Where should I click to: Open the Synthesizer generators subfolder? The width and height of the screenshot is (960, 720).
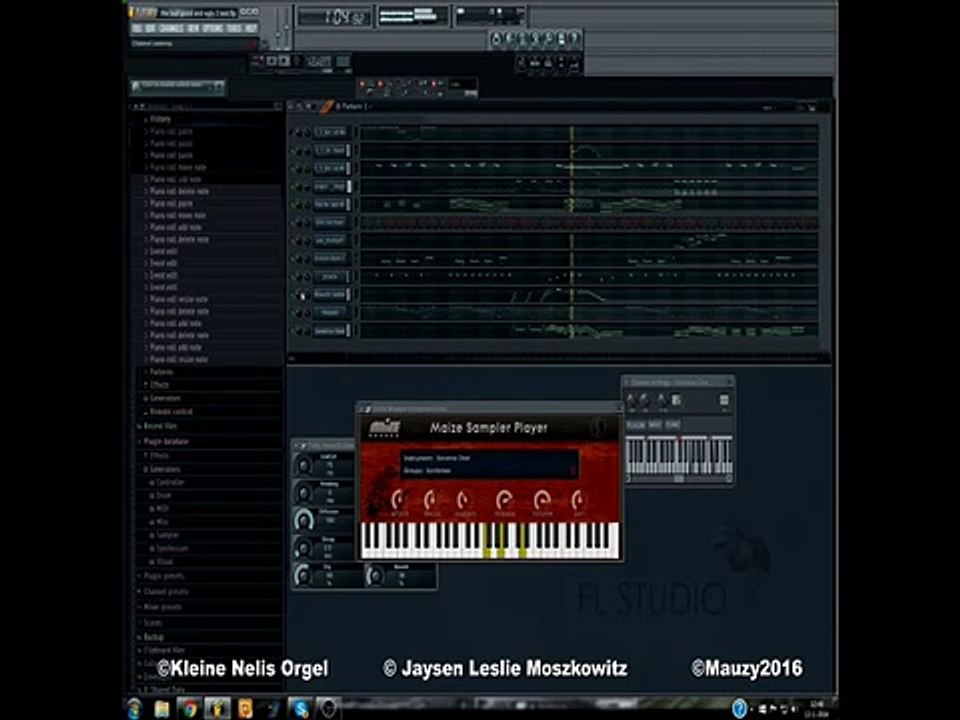pos(170,549)
